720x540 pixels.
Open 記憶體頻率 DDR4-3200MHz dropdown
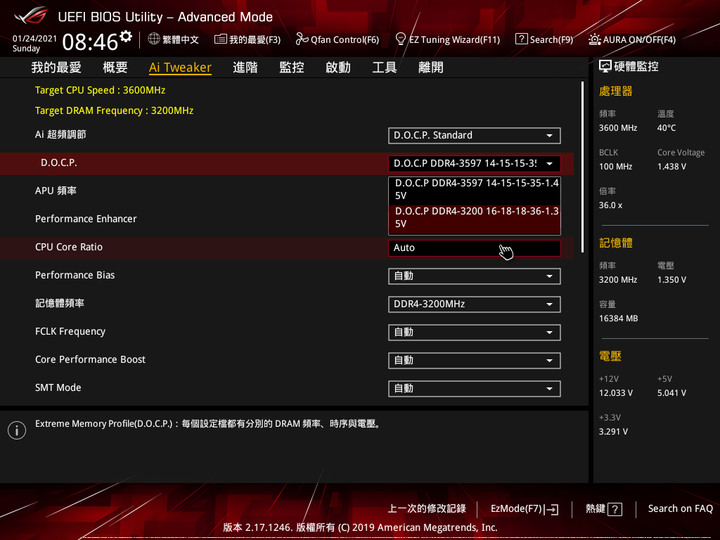474,304
